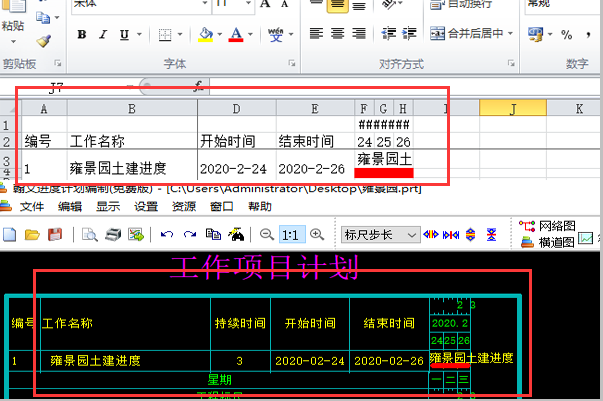Open 对齐方式 group dialog launcher

click(511, 63)
